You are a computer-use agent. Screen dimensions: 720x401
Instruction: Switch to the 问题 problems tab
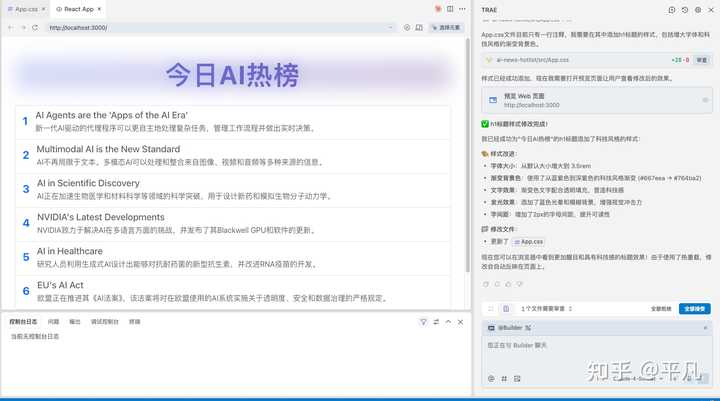click(53, 322)
